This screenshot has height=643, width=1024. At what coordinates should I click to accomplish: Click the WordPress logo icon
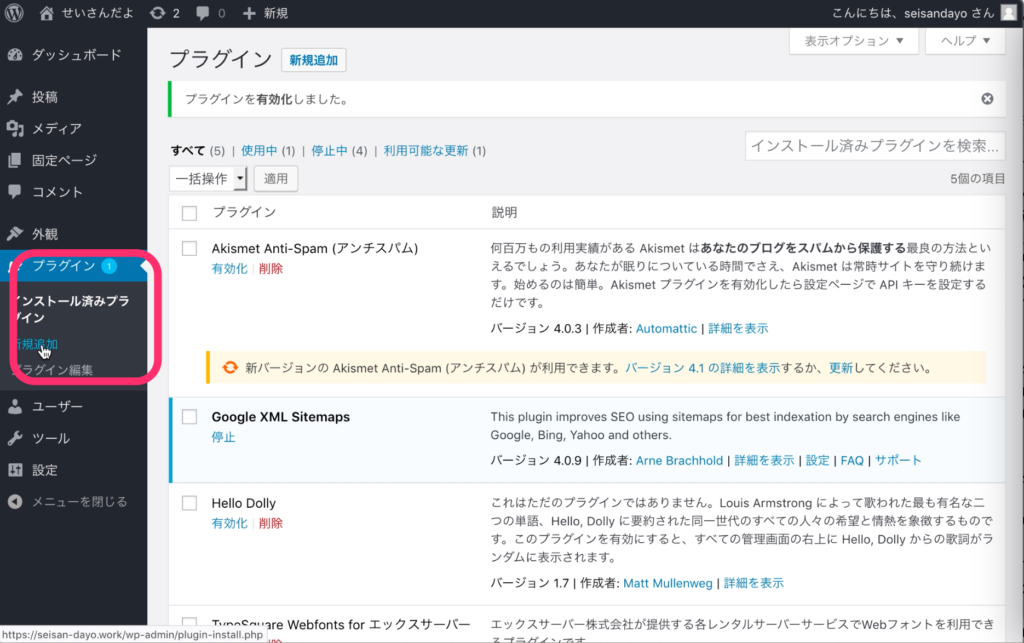pyautogui.click(x=14, y=13)
